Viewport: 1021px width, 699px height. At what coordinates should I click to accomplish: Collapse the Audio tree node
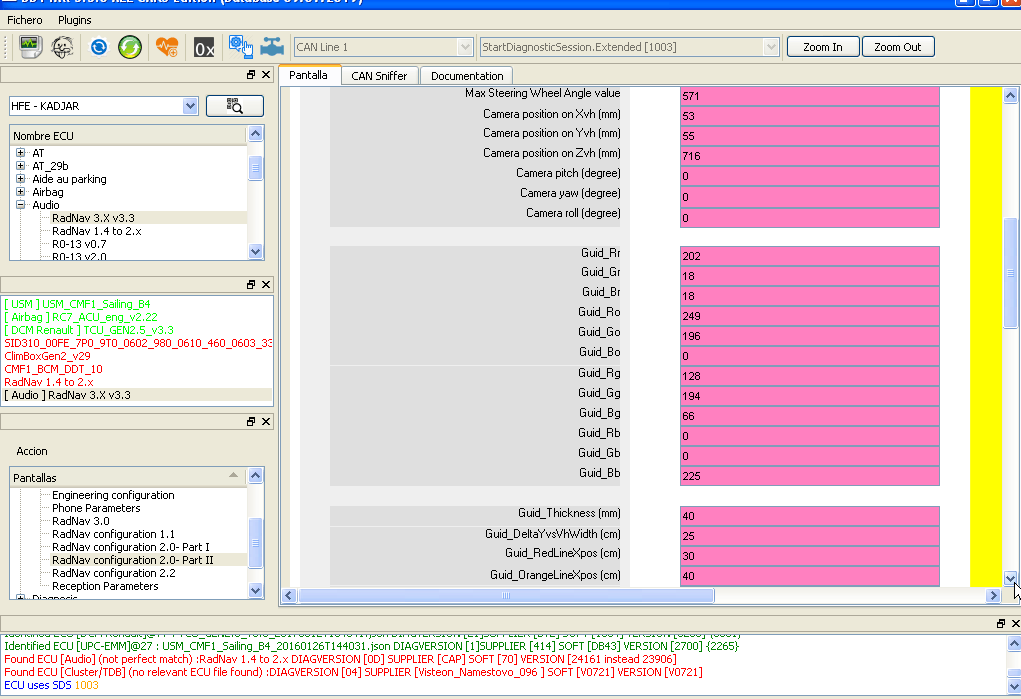[20, 205]
